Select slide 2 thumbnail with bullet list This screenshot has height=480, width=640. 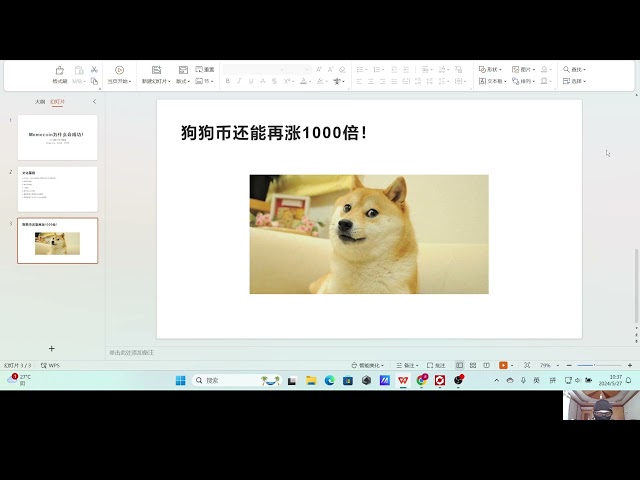click(58, 189)
